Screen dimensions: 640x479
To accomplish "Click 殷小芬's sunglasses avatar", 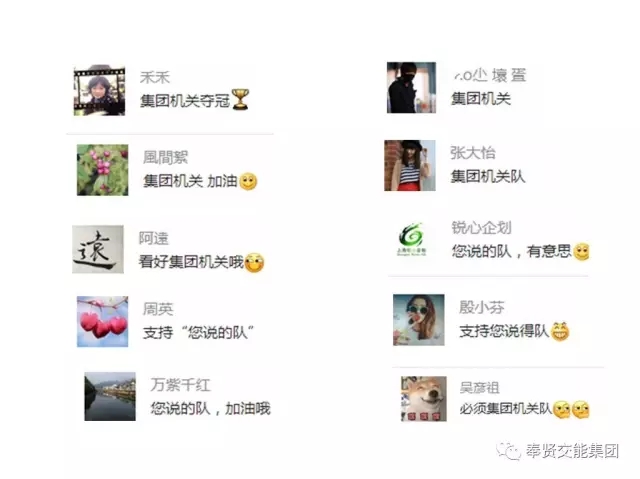I will [x=419, y=320].
